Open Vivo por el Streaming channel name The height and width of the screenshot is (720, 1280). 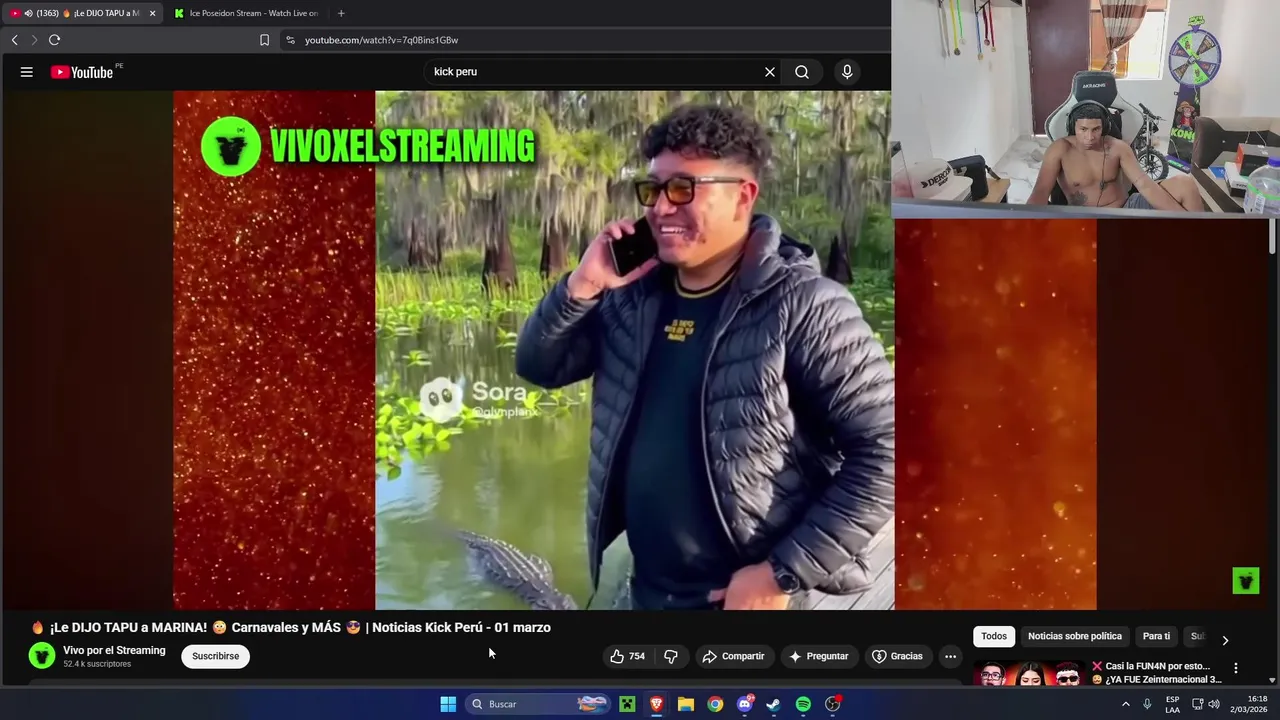114,650
